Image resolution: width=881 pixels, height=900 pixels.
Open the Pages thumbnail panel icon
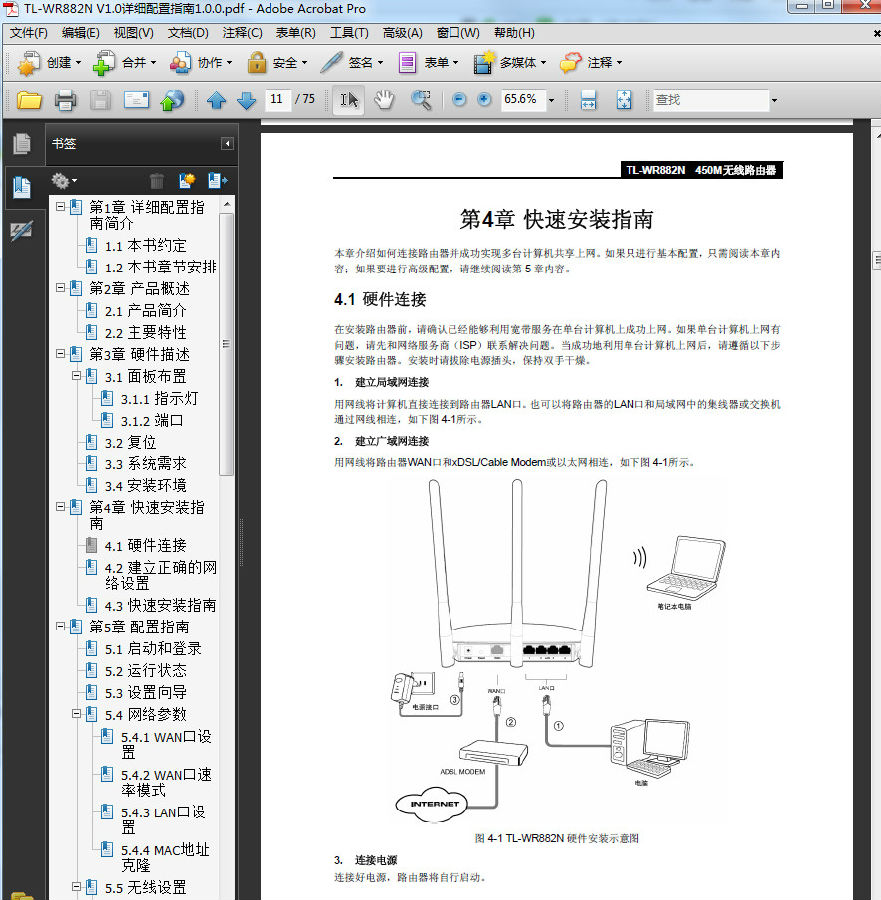(22, 143)
